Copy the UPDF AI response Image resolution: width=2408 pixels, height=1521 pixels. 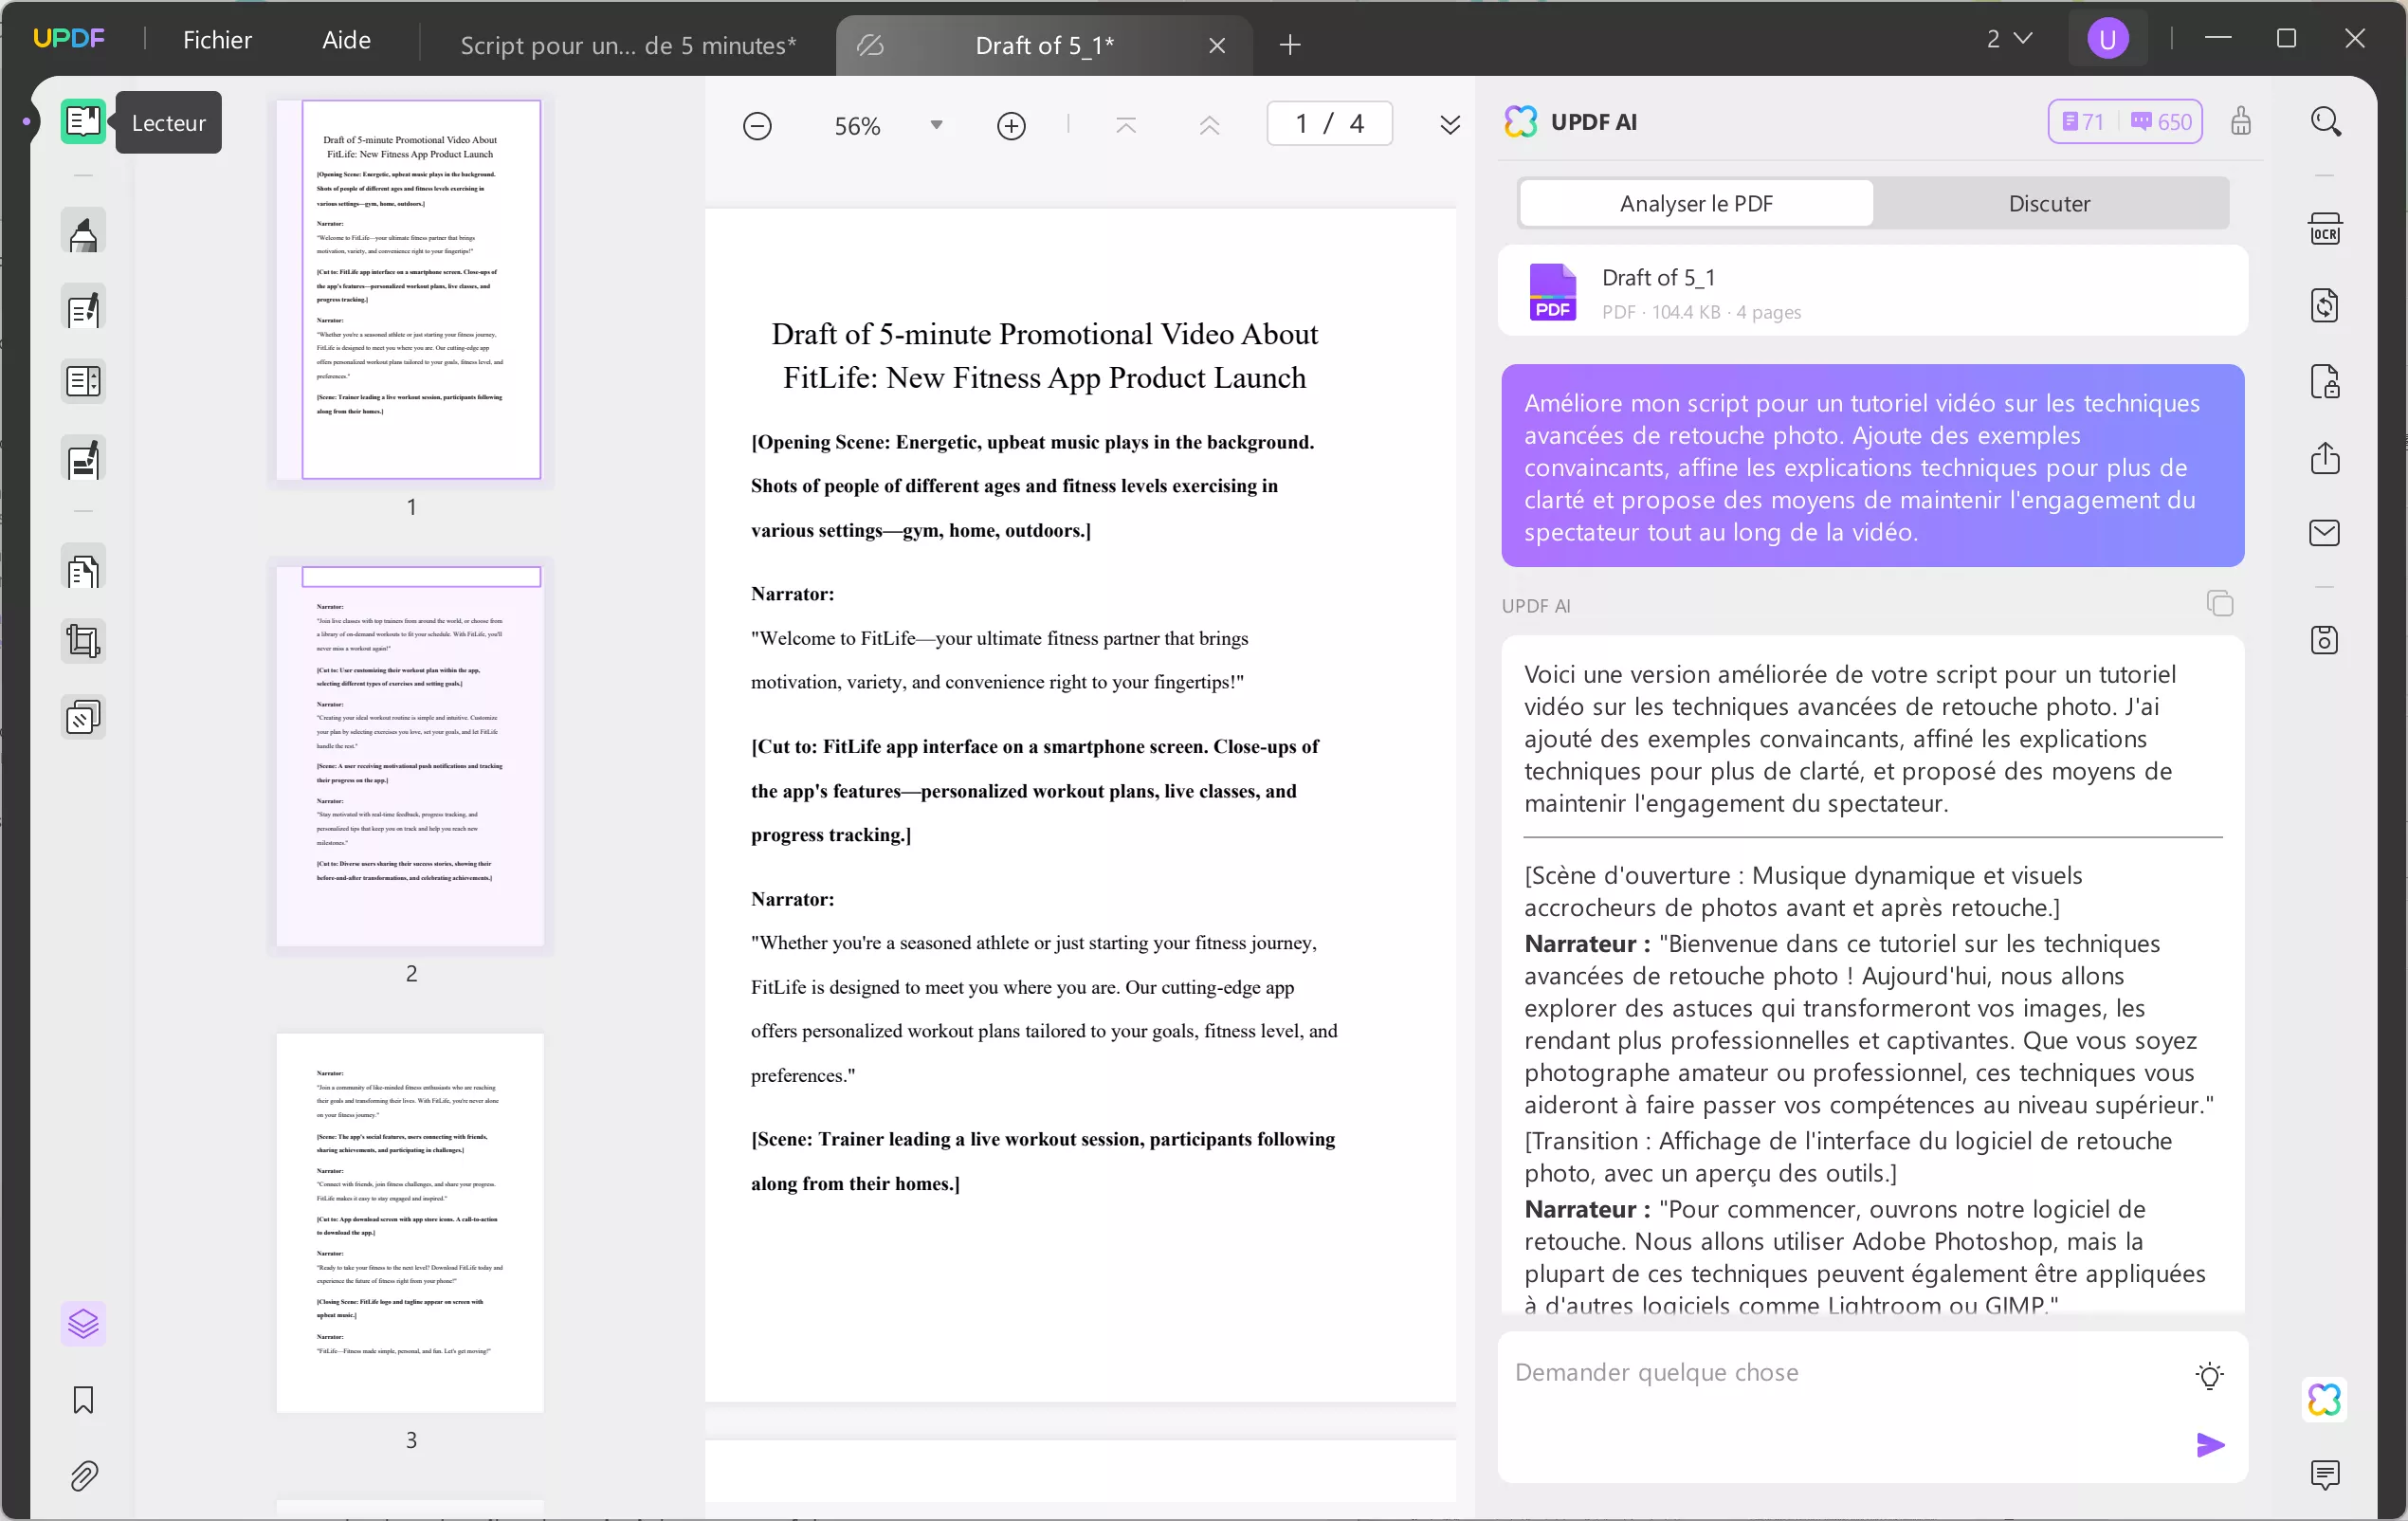tap(2219, 604)
